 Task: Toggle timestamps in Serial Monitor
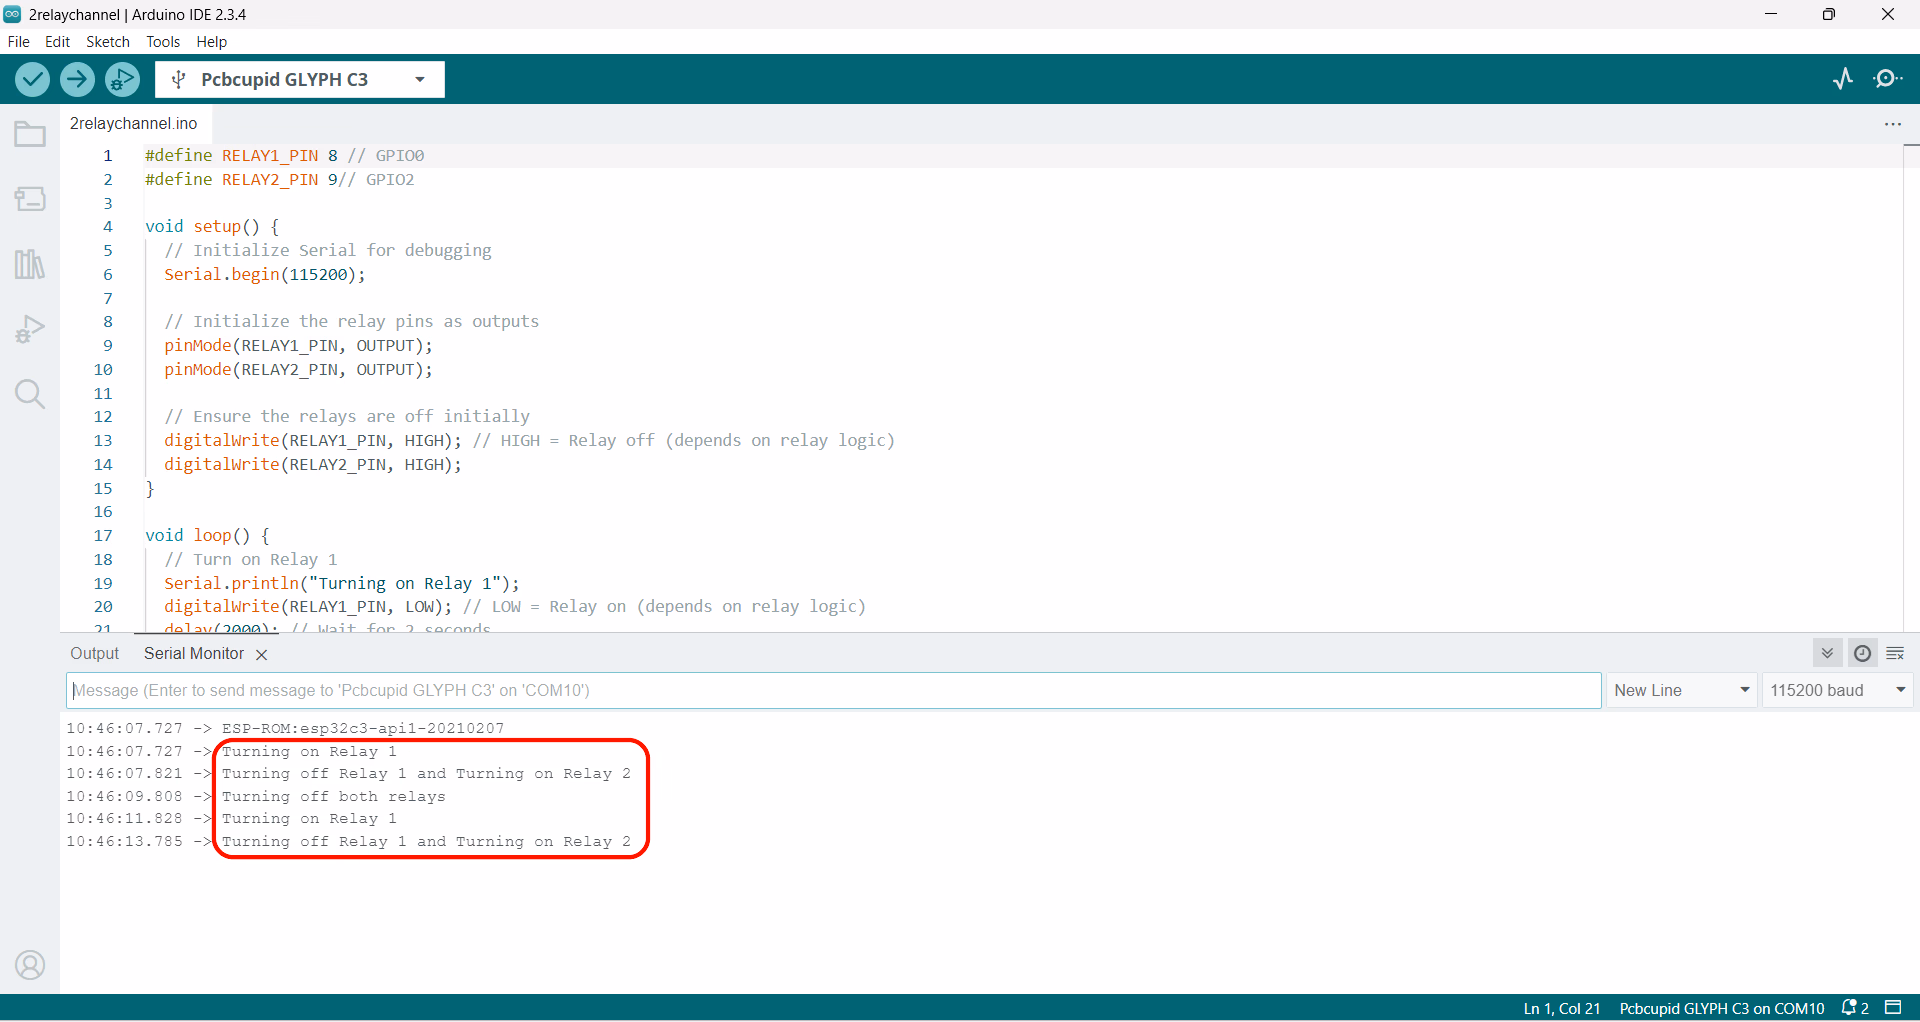(x=1862, y=653)
